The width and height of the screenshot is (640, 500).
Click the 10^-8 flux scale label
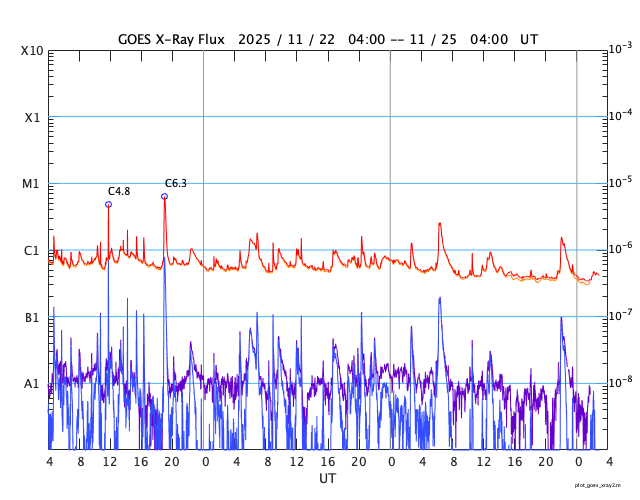click(x=620, y=382)
